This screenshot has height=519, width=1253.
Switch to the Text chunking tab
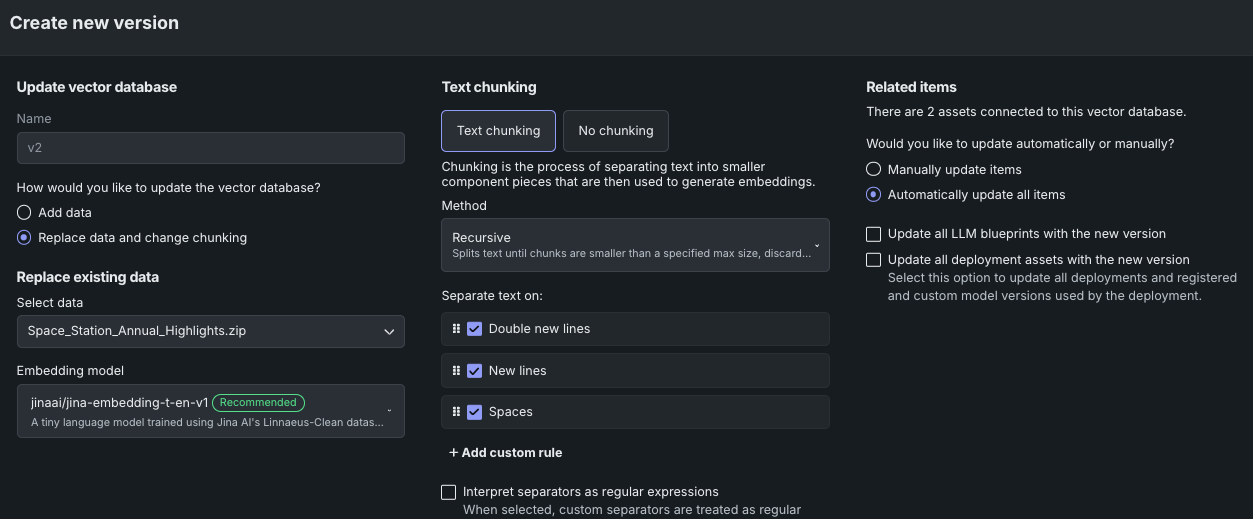tap(498, 131)
